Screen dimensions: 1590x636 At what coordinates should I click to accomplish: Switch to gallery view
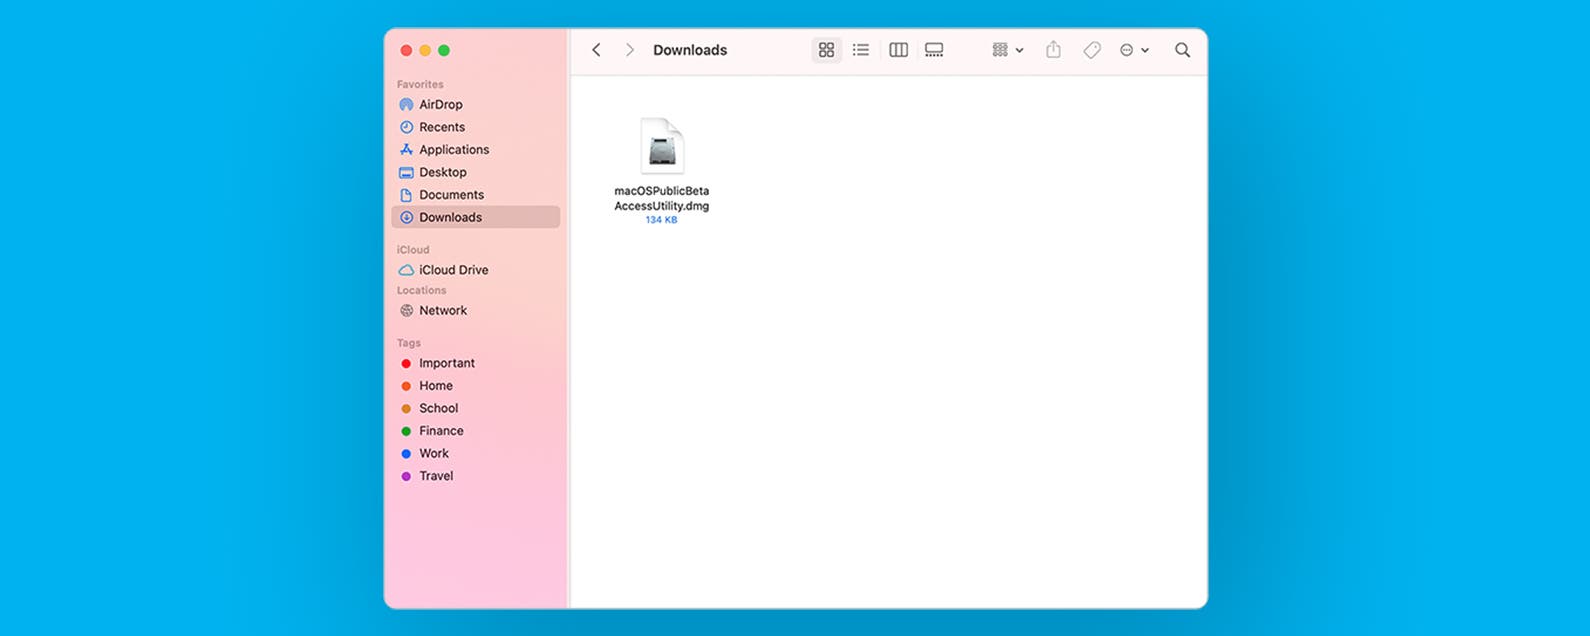pyautogui.click(x=934, y=50)
